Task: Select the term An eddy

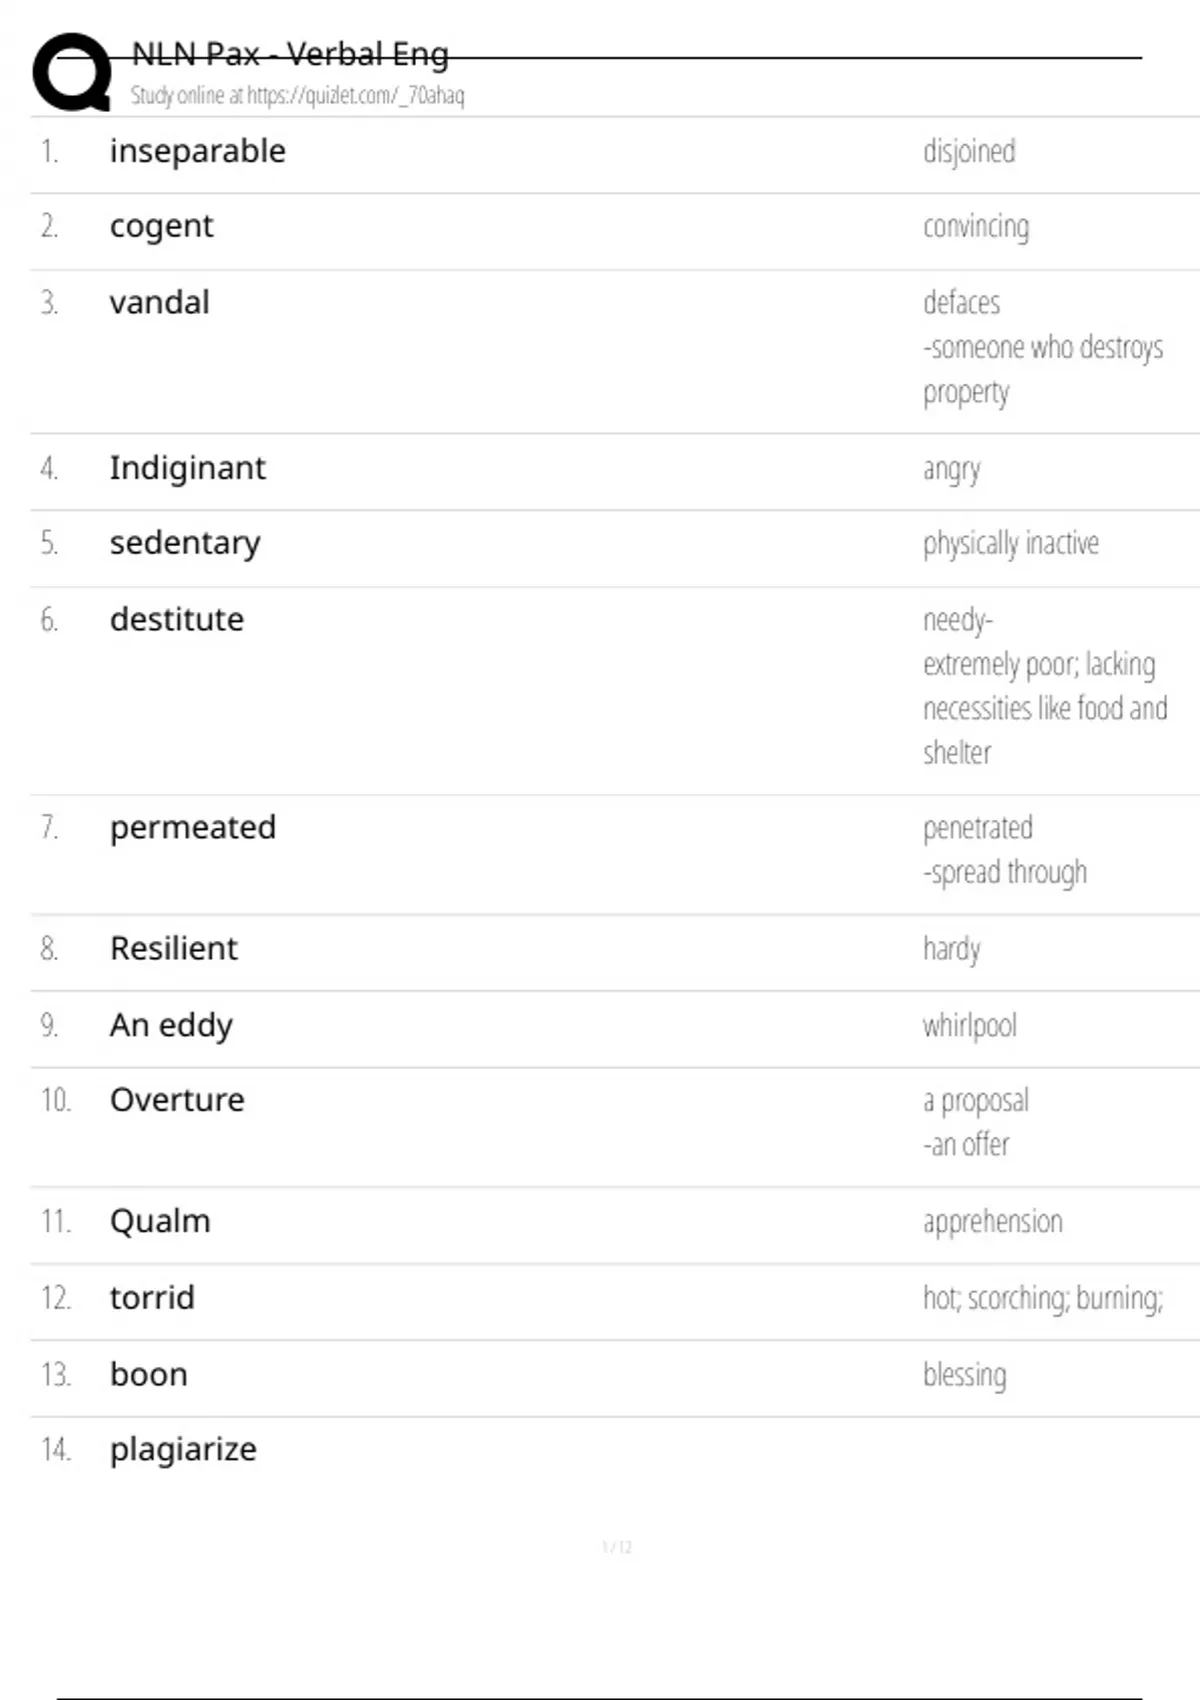Action: 171,1025
